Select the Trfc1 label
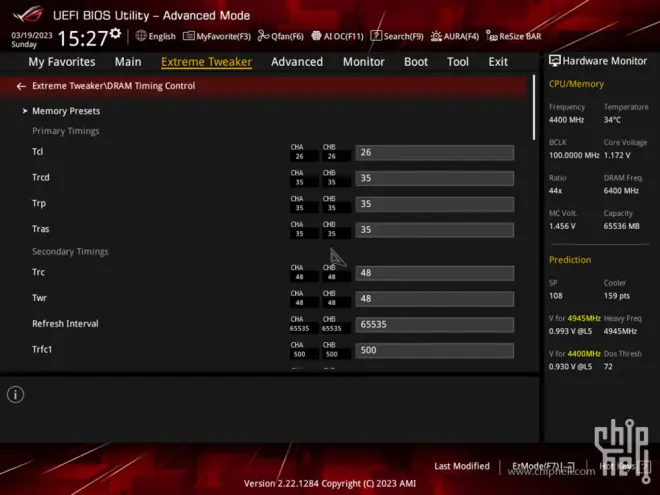 tap(42, 349)
